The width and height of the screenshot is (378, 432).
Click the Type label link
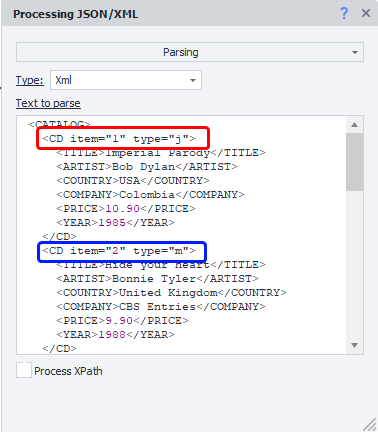30,80
